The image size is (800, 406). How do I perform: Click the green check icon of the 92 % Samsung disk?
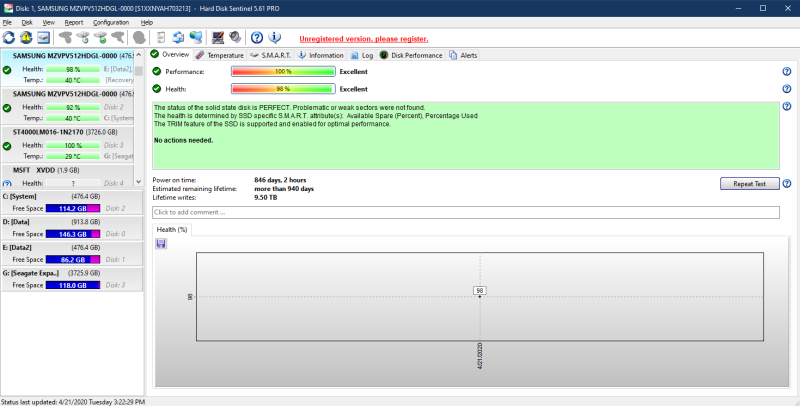point(7,108)
